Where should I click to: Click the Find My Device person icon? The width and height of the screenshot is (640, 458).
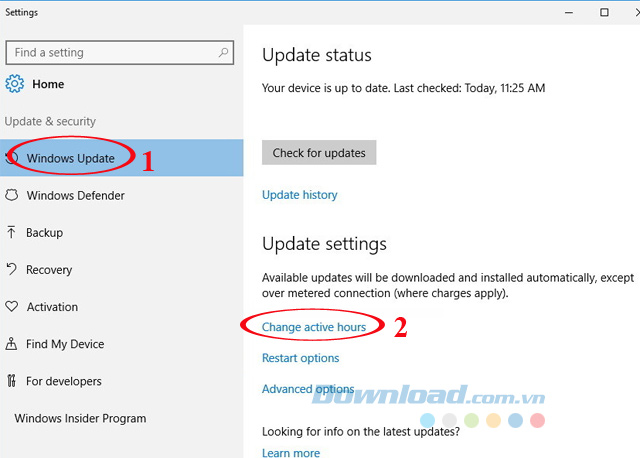tap(11, 344)
